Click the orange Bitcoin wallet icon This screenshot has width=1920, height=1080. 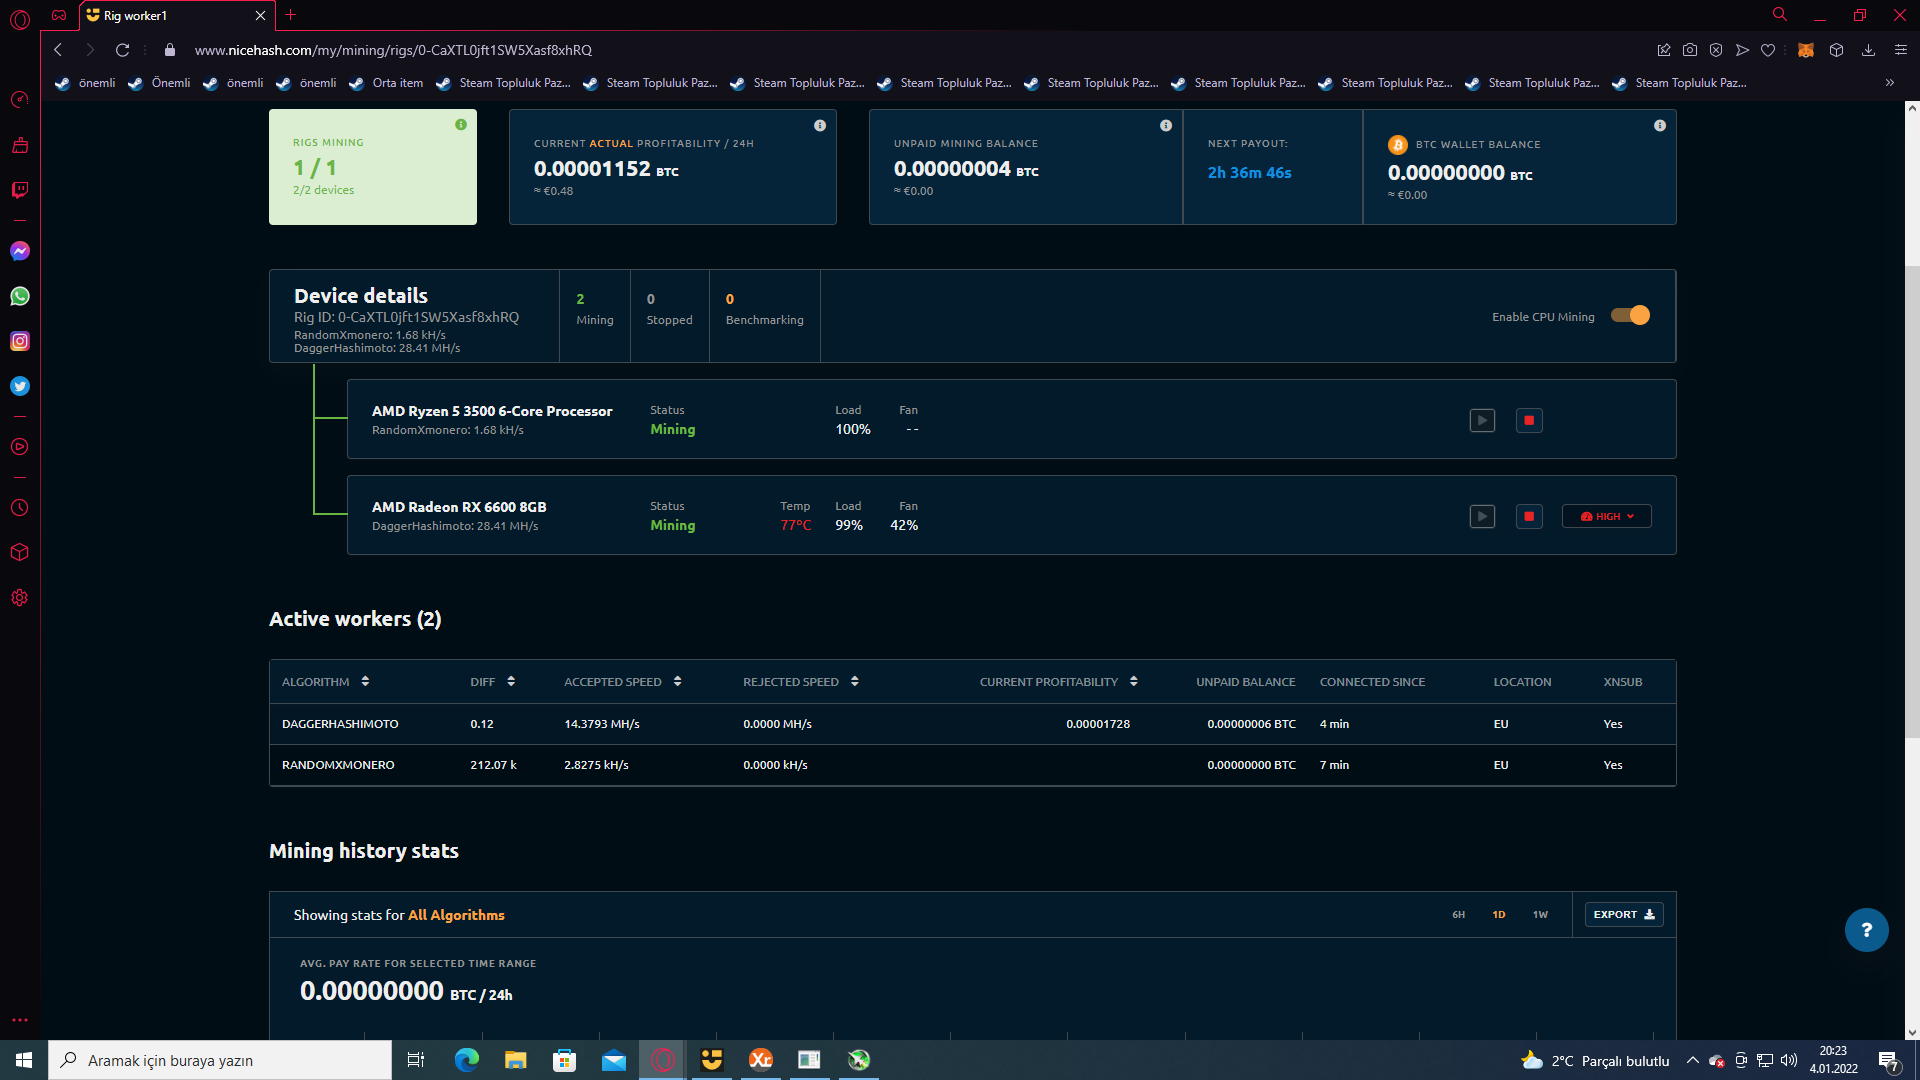[x=1398, y=145]
